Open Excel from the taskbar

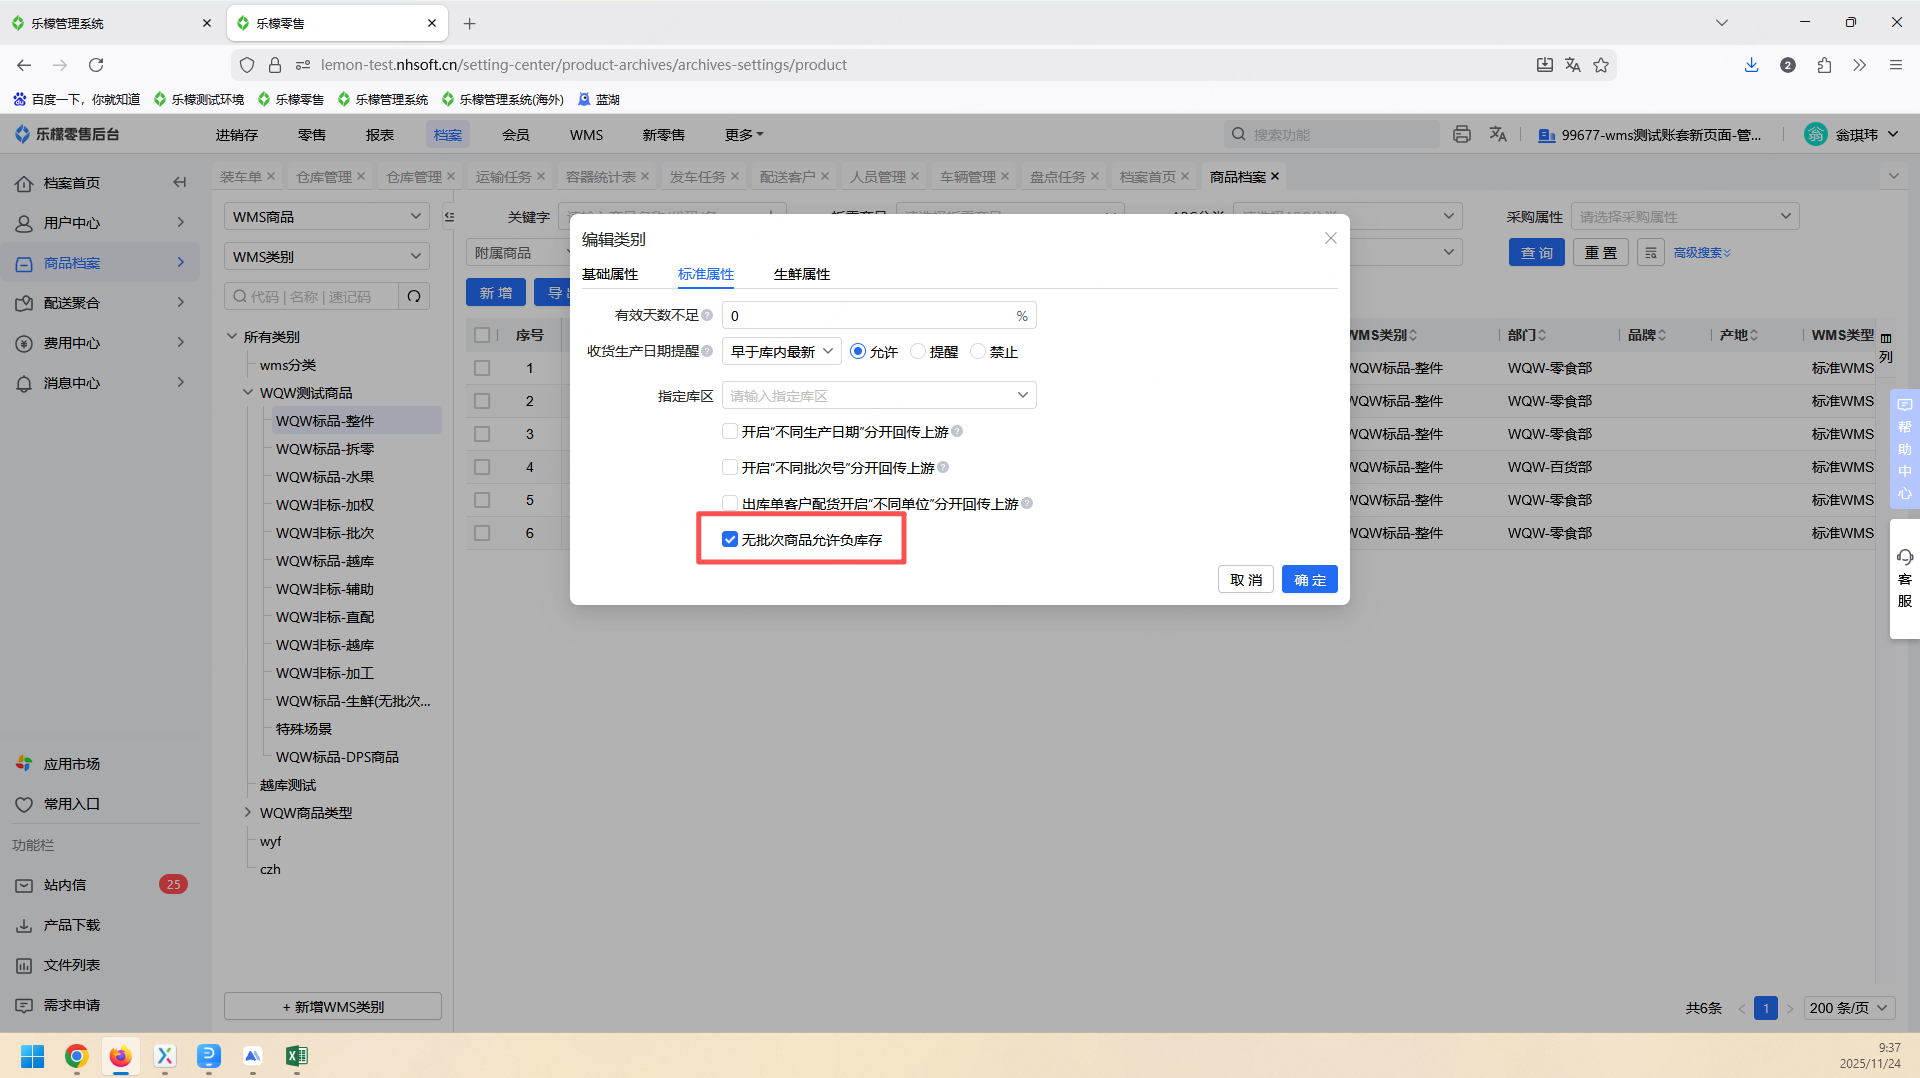(297, 1056)
